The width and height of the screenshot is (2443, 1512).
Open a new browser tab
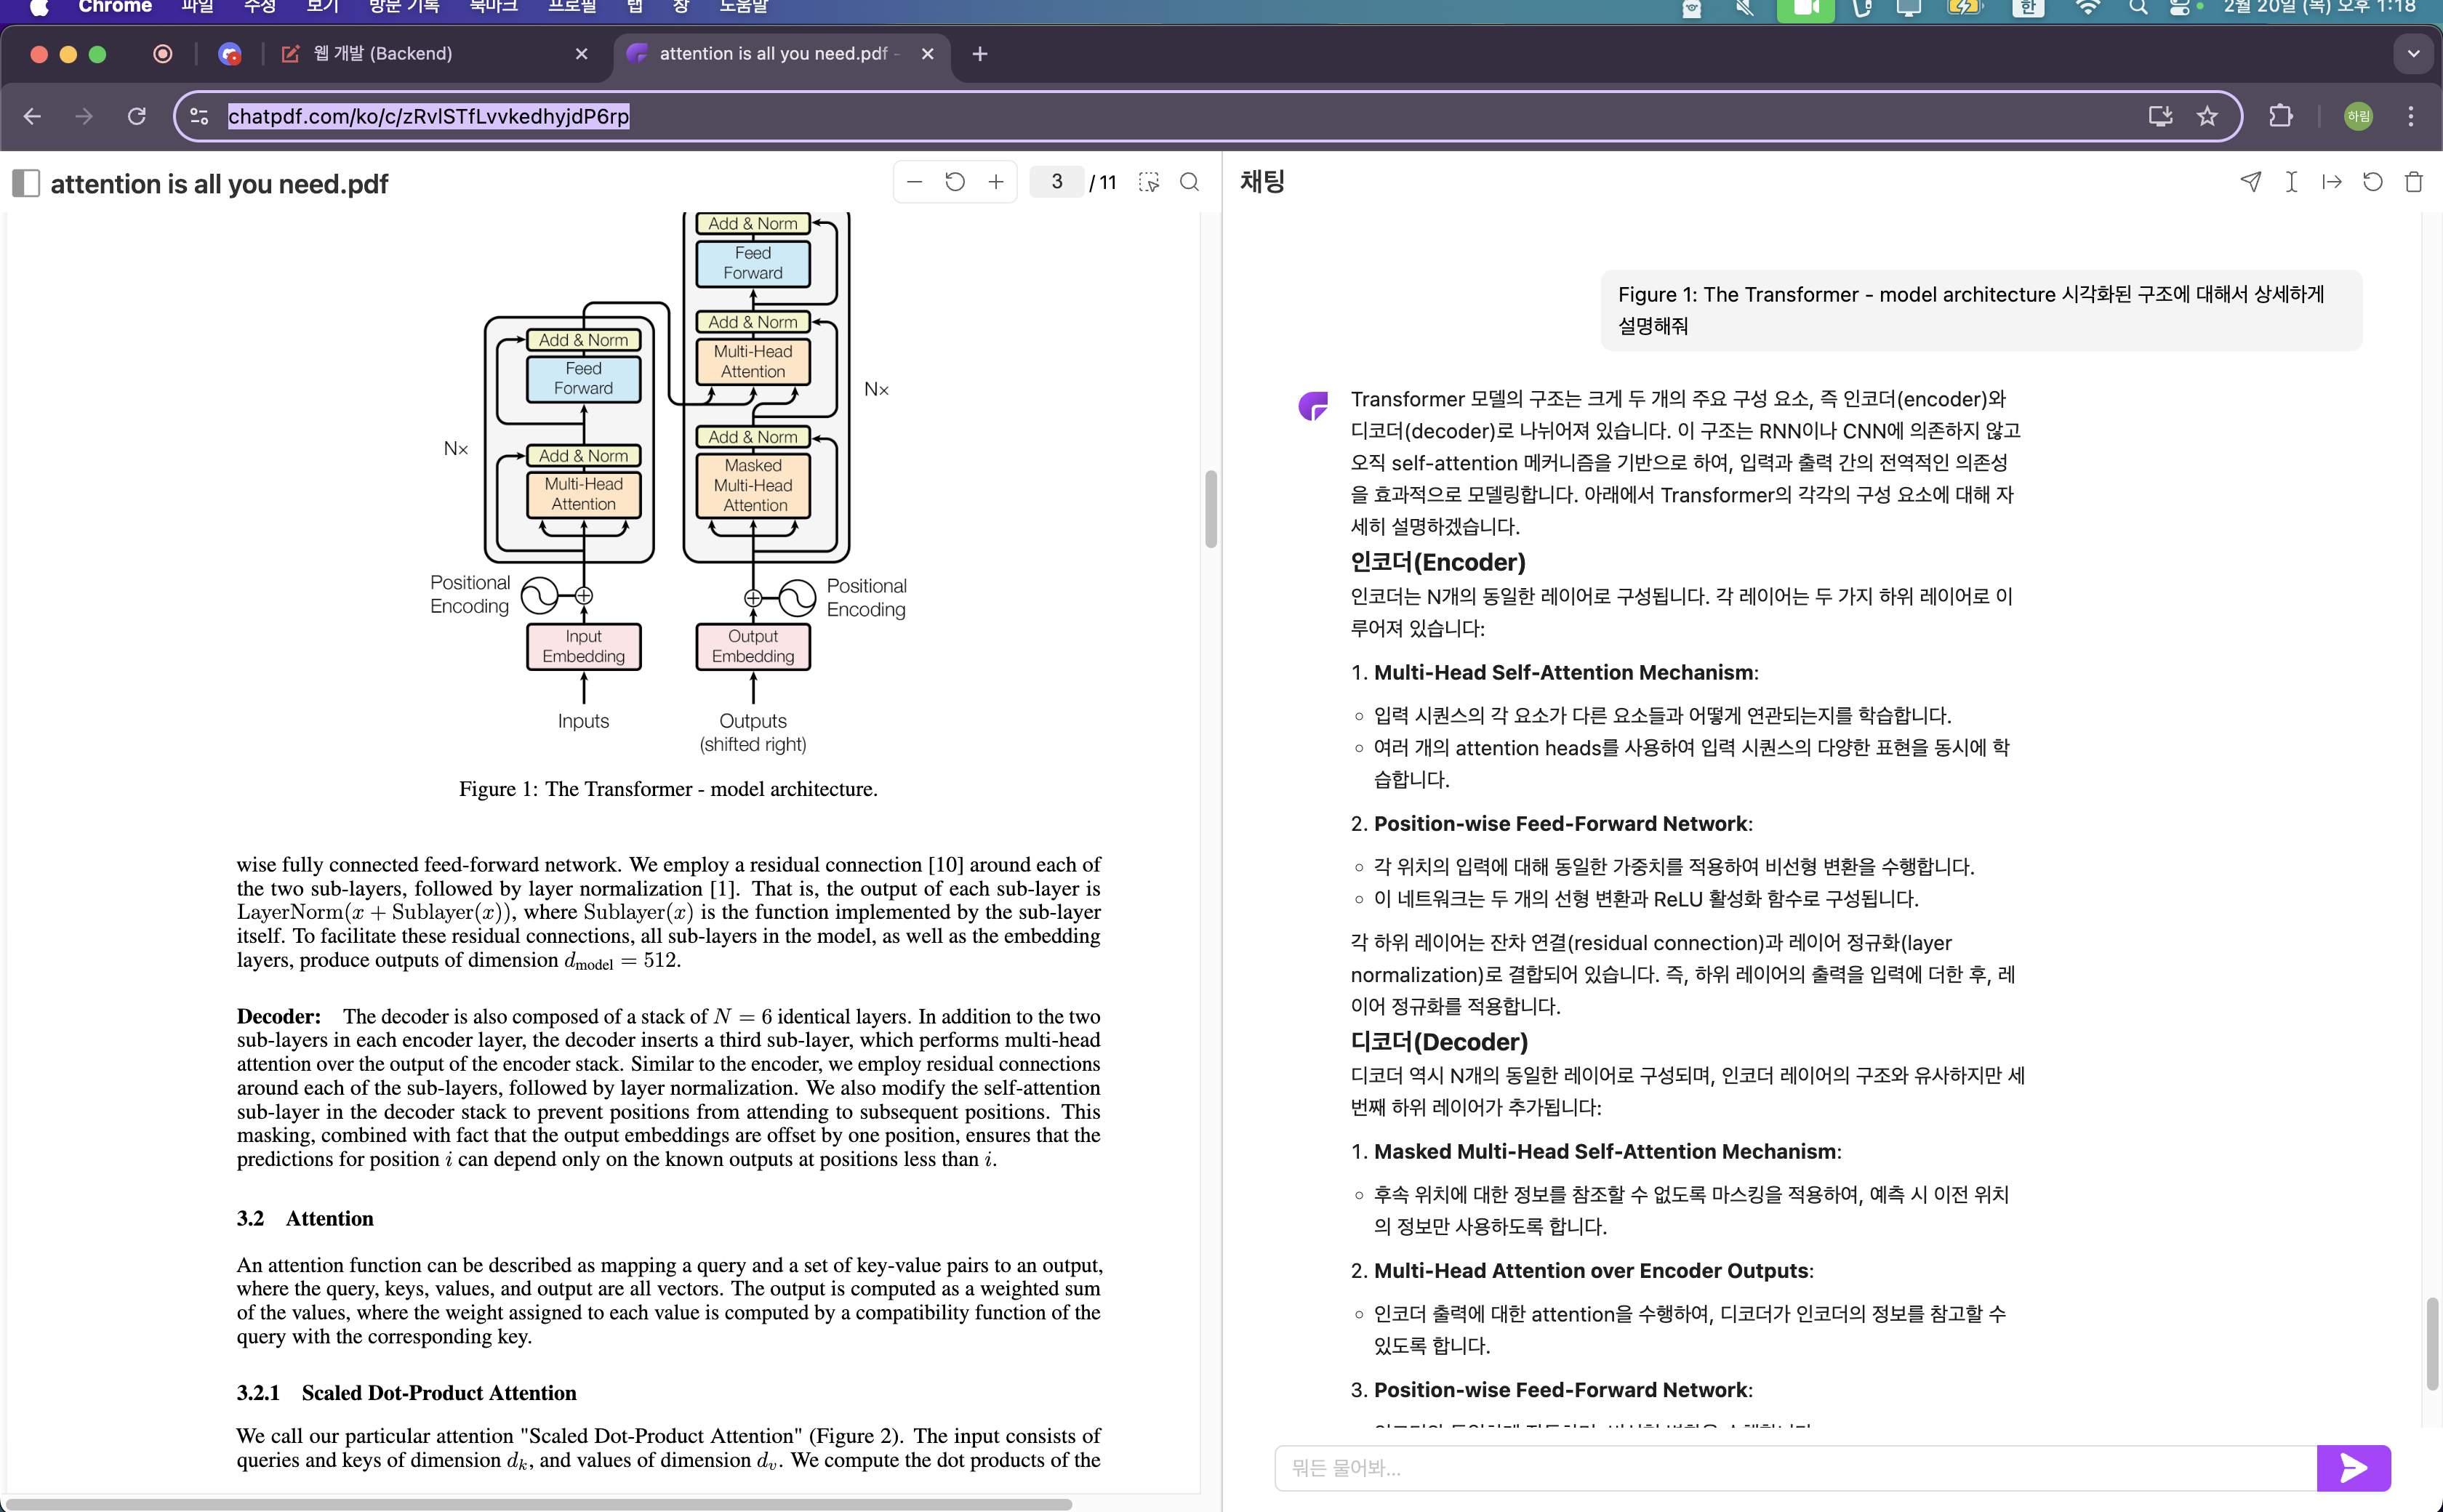pyautogui.click(x=980, y=54)
